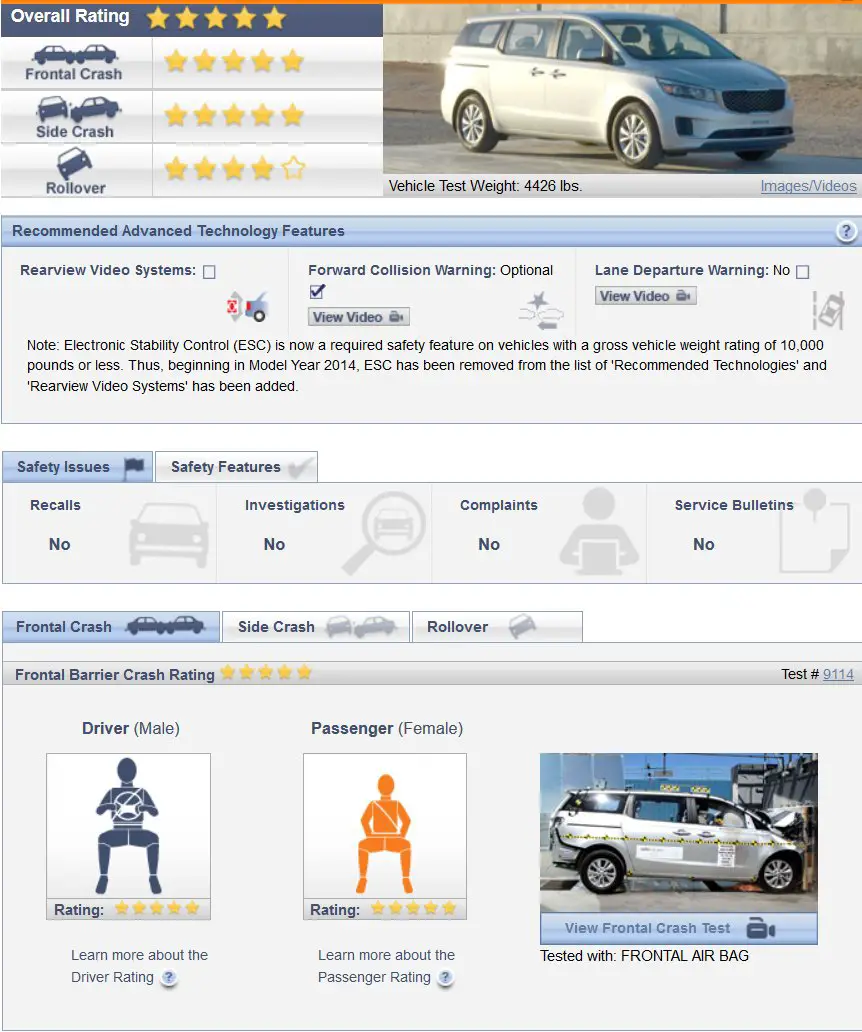The height and width of the screenshot is (1032, 862).
Task: Click the Passenger female dummy figure
Action: point(385,833)
